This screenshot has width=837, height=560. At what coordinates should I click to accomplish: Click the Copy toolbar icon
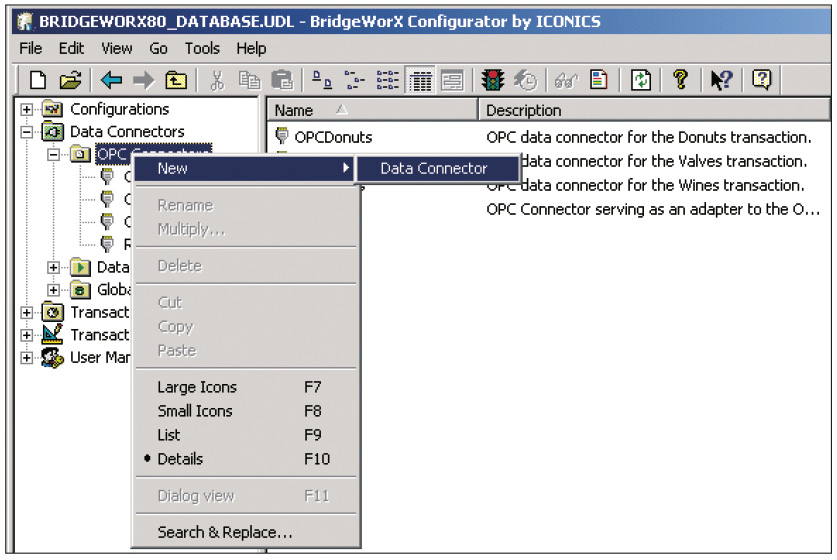pos(249,81)
